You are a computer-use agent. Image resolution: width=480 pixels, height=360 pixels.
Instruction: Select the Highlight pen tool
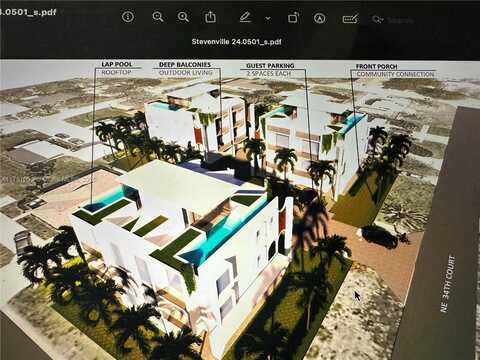coord(245,17)
